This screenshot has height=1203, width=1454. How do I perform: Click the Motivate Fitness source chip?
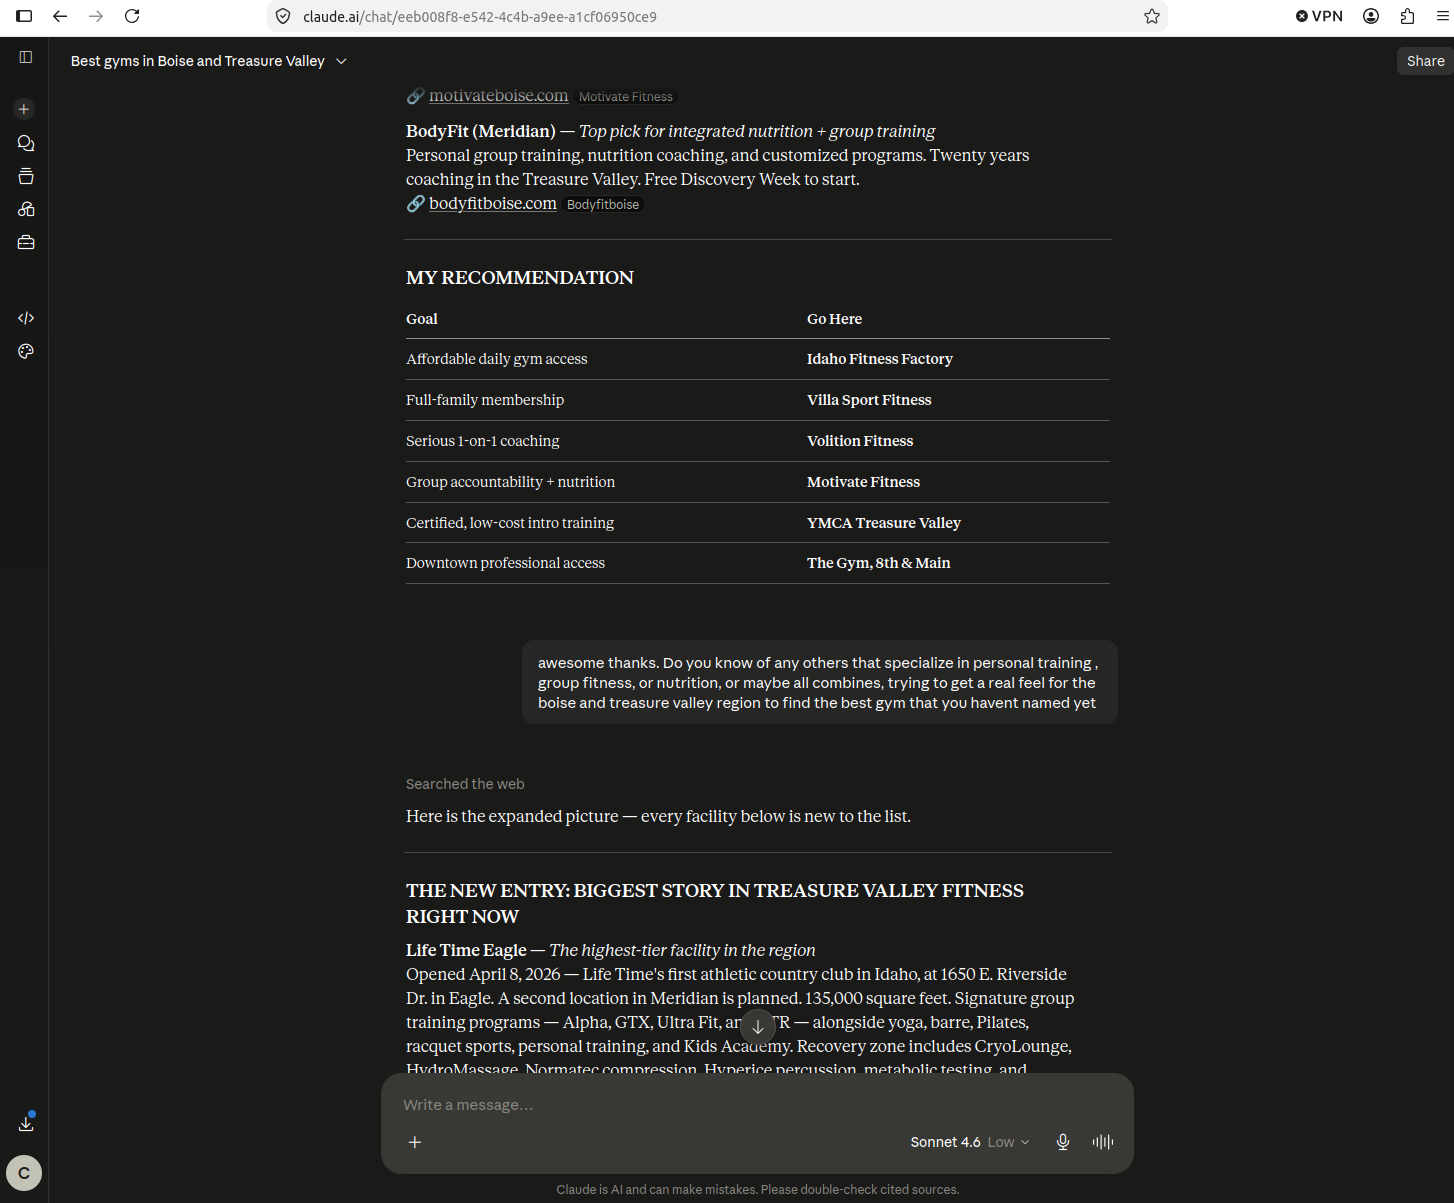(626, 97)
